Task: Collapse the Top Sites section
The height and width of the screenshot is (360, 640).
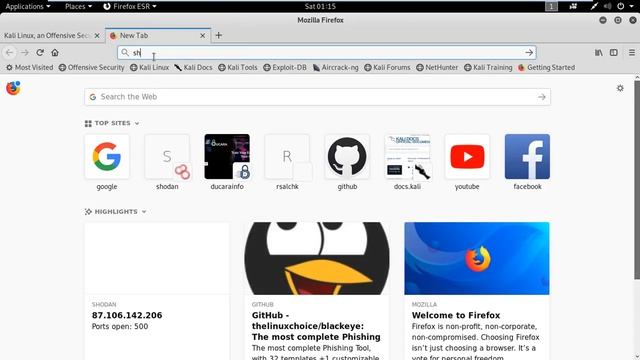Action: click(x=137, y=123)
